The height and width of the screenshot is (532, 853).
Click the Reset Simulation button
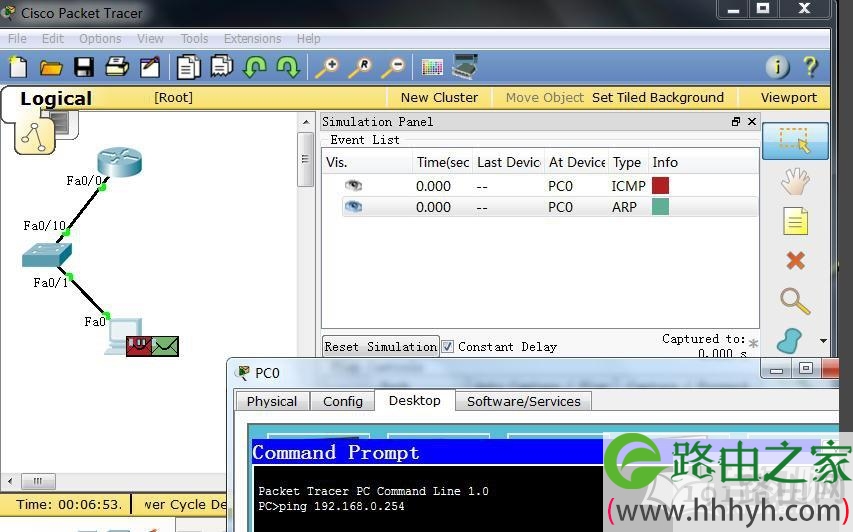click(x=381, y=347)
